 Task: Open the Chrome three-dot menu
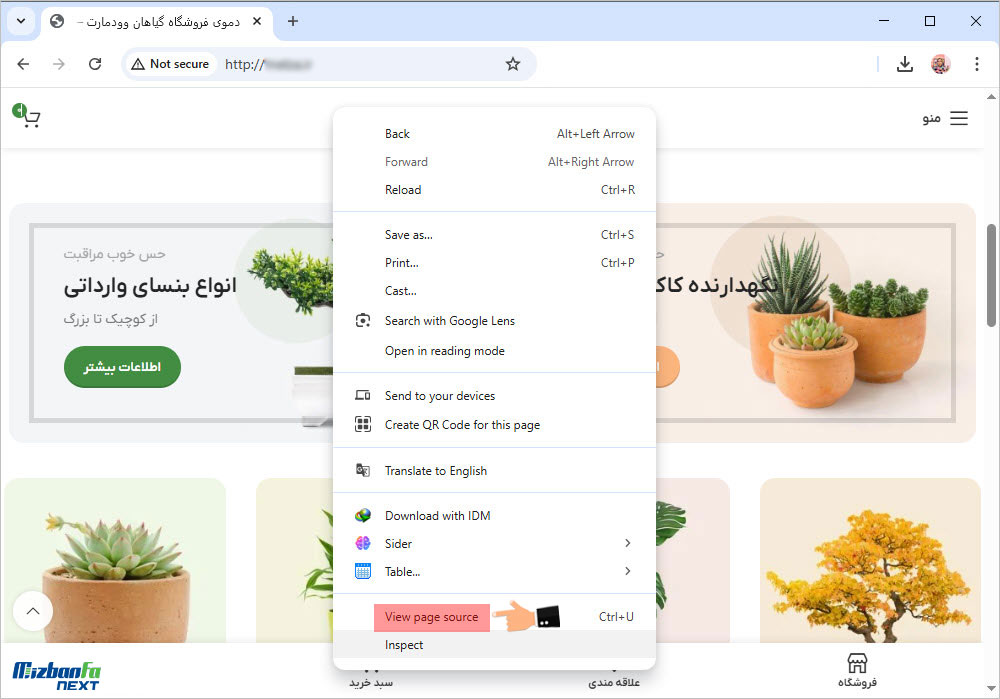coord(977,64)
